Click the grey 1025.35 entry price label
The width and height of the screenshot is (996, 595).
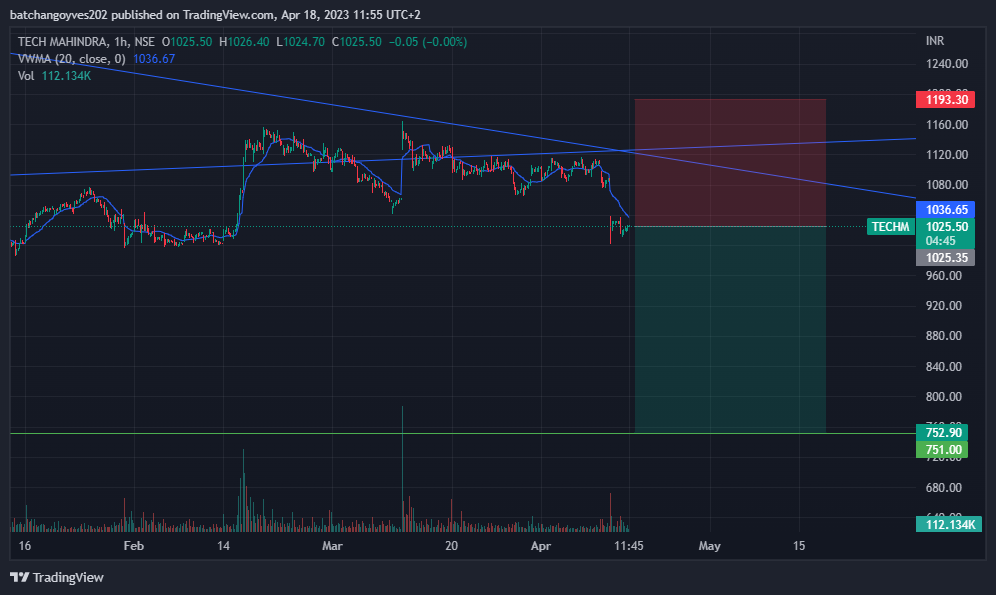(945, 258)
